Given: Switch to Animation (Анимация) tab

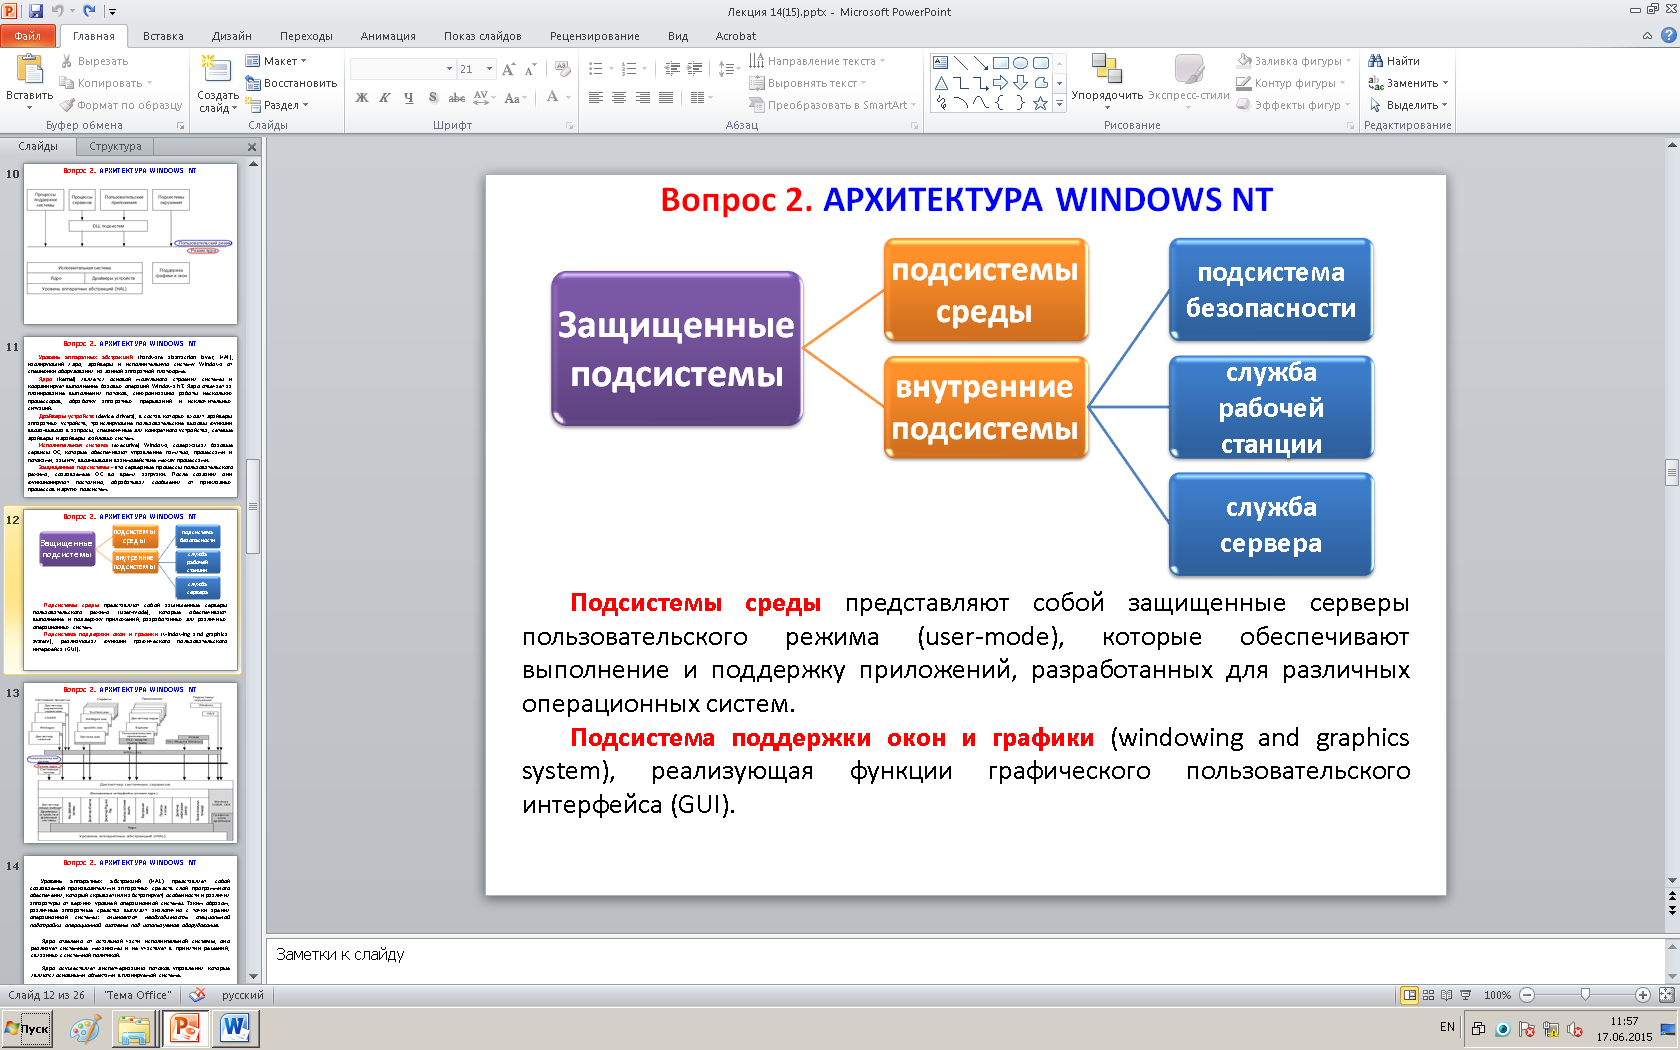Looking at the screenshot, I should click(x=388, y=36).
